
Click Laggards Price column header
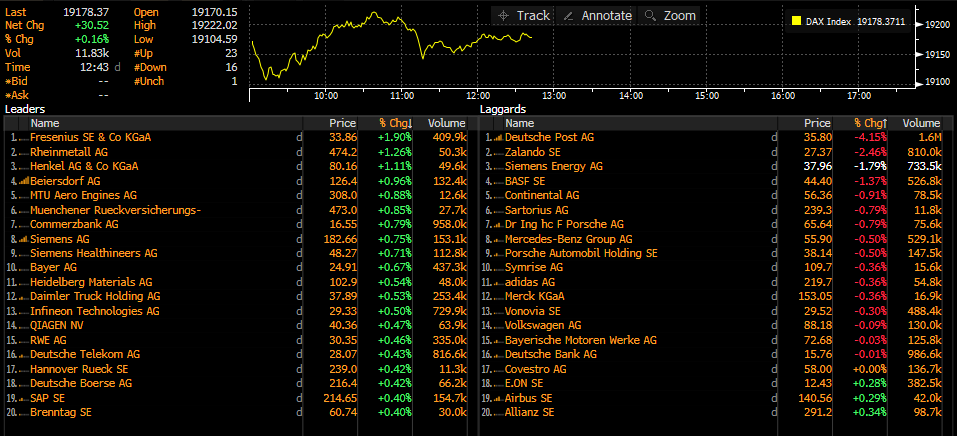coord(819,123)
